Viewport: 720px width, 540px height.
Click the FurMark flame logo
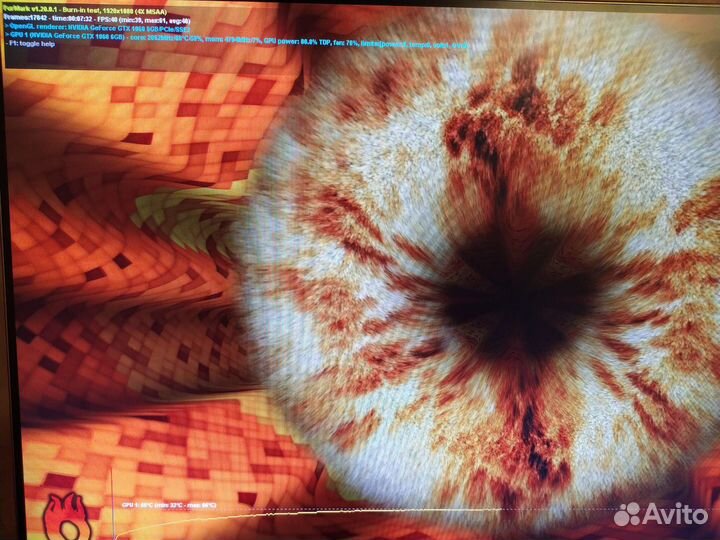64,512
